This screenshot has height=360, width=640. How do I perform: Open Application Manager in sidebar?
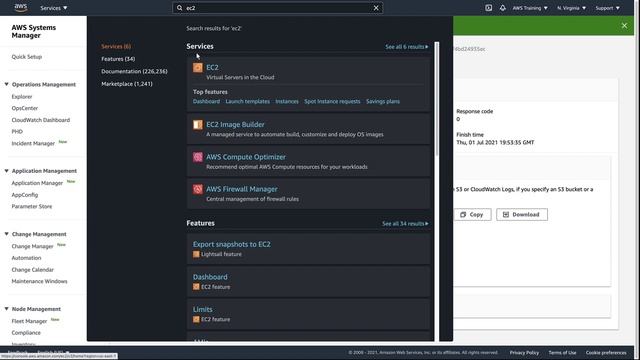pos(37,183)
